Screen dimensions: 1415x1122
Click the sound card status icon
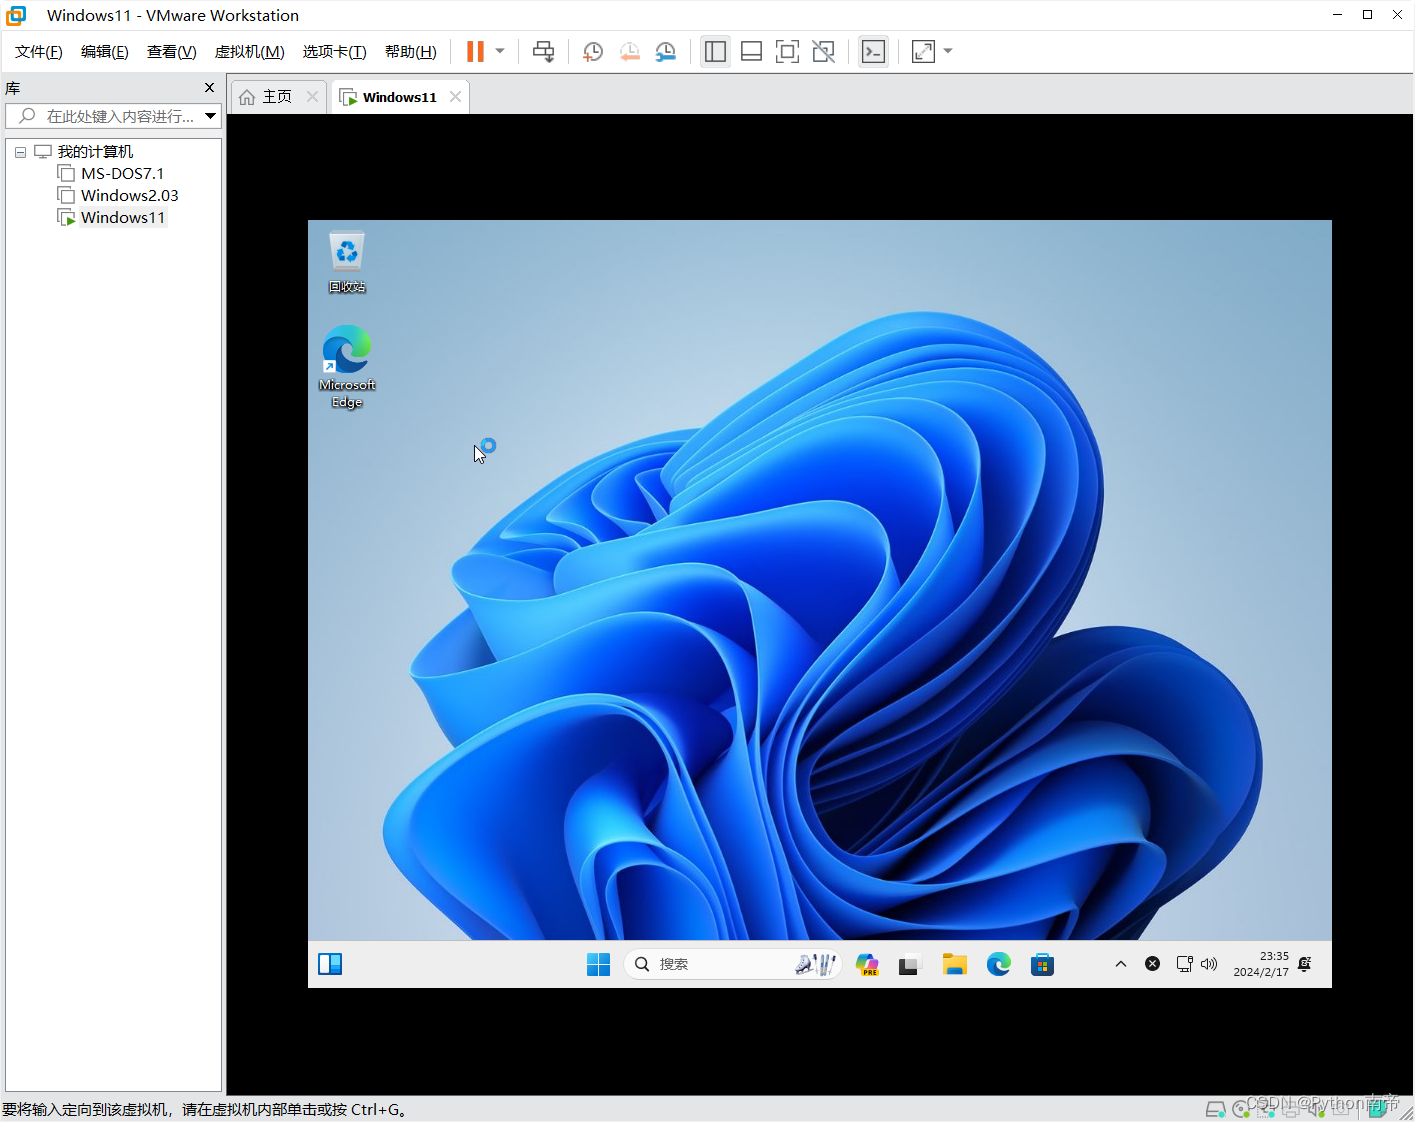tap(1317, 1109)
